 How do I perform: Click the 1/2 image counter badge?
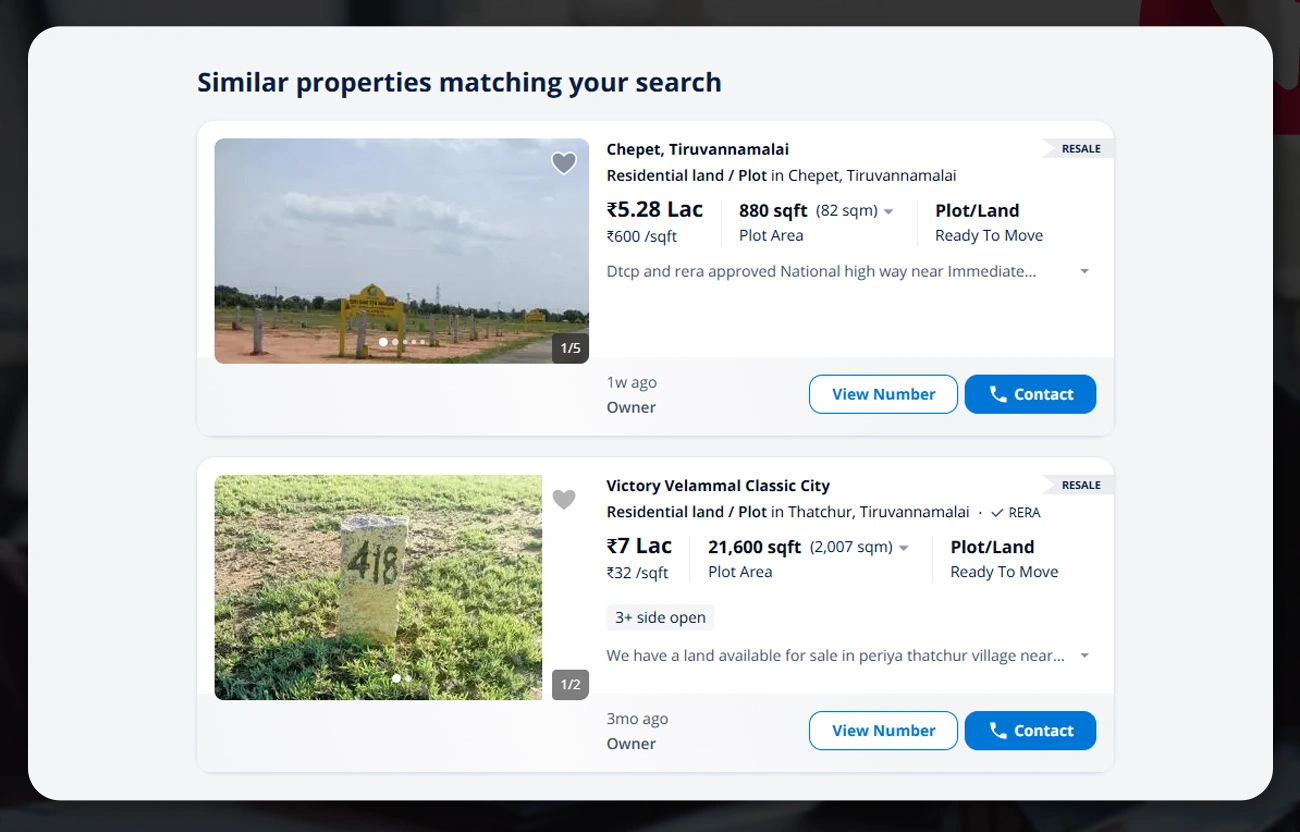pyautogui.click(x=570, y=684)
